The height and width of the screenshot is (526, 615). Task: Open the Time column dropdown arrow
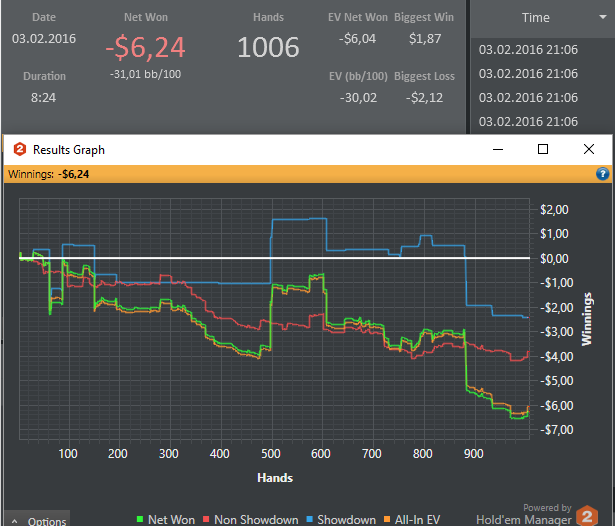603,17
